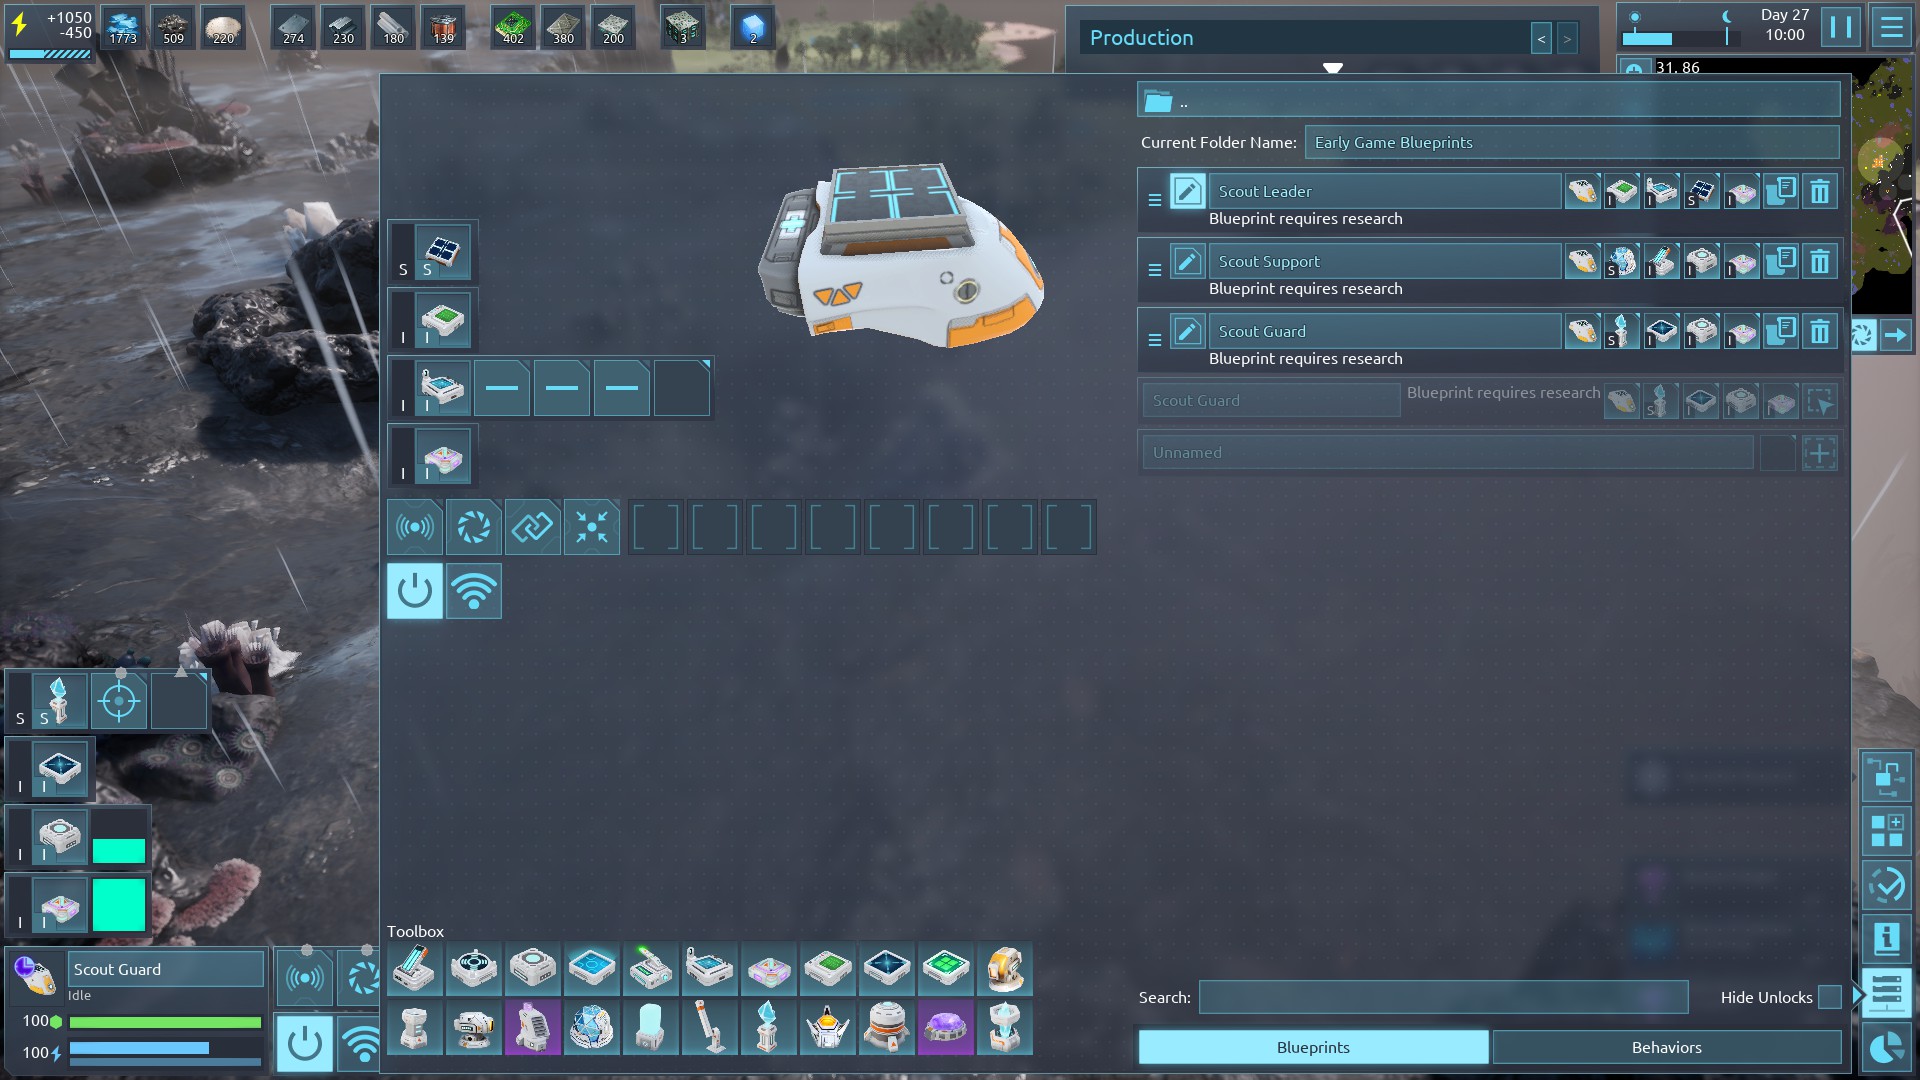1920x1080 pixels.
Task: Click the Current Folder Name field
Action: click(1571, 142)
